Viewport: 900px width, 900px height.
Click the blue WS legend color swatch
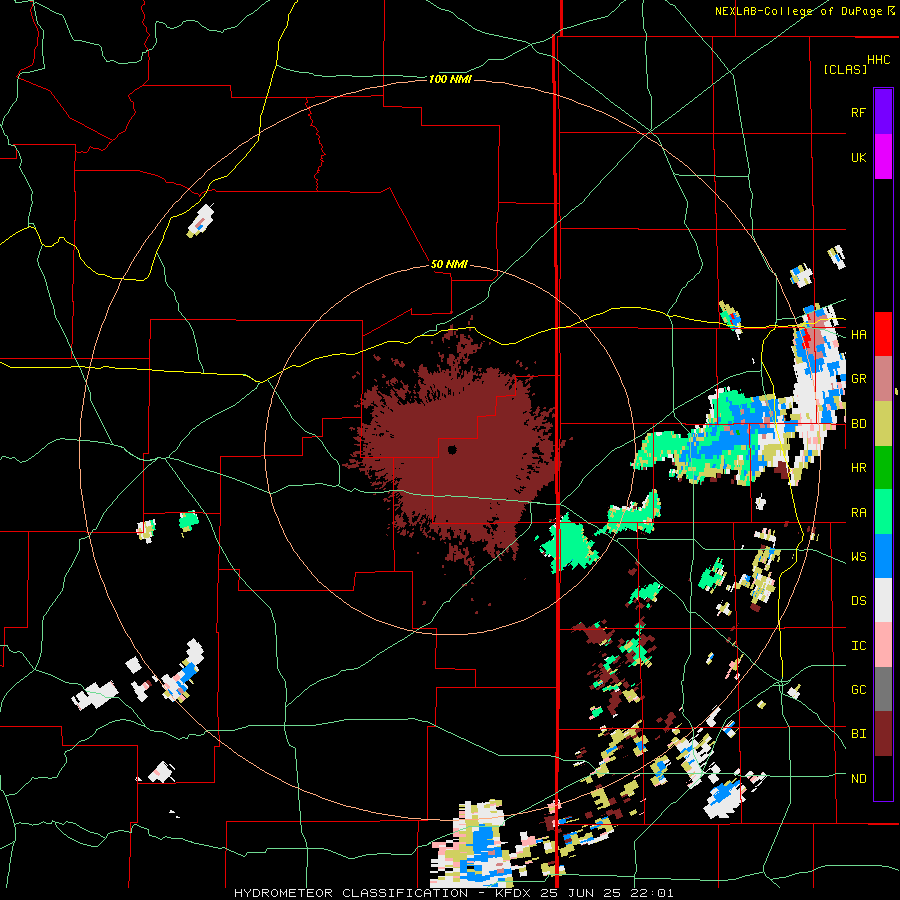coord(883,557)
